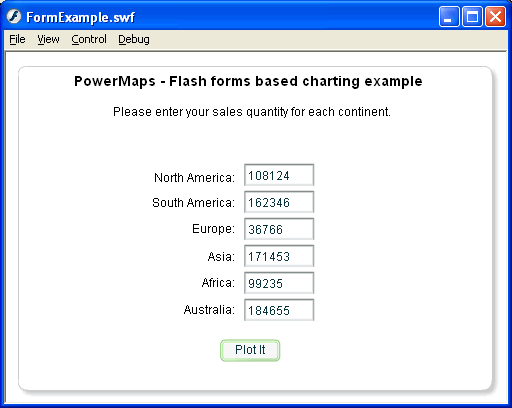Close the FormExample.swf window
The image size is (512, 408).
click(x=495, y=16)
